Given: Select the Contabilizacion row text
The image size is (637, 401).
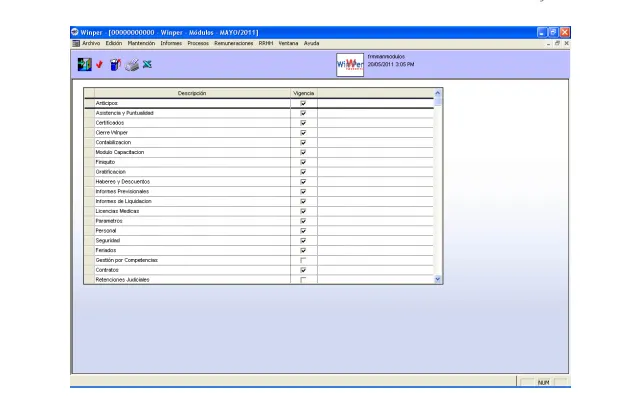Looking at the screenshot, I should 113,142.
